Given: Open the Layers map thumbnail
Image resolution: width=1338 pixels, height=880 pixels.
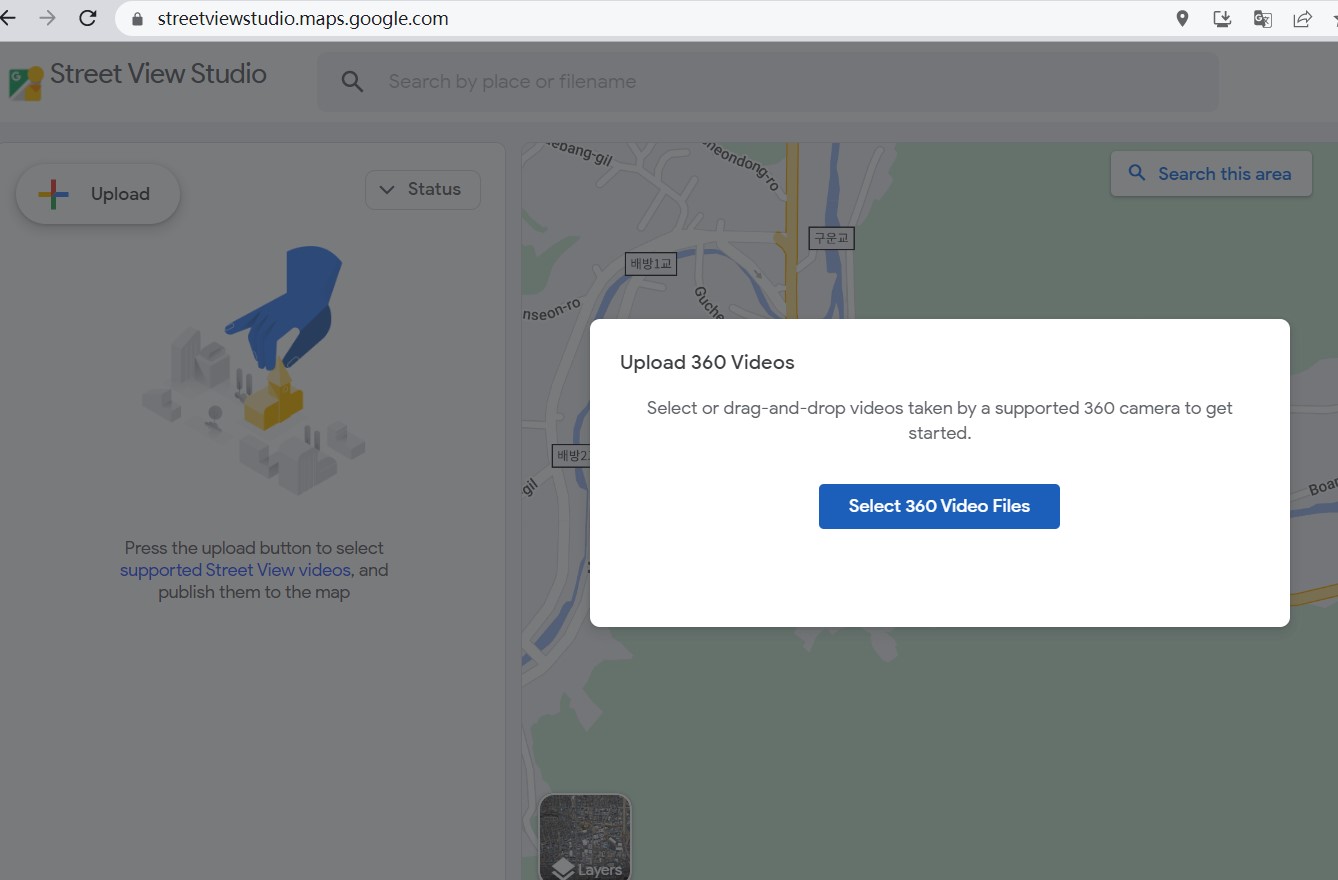Looking at the screenshot, I should tap(585, 838).
